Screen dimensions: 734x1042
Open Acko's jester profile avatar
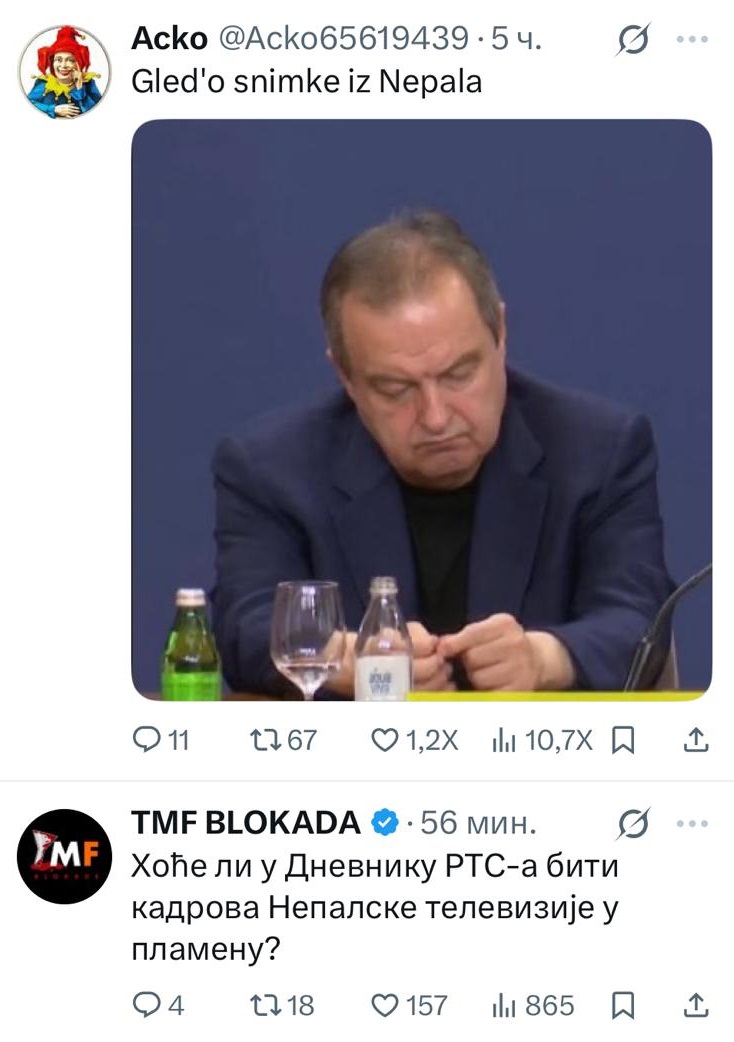click(x=64, y=72)
